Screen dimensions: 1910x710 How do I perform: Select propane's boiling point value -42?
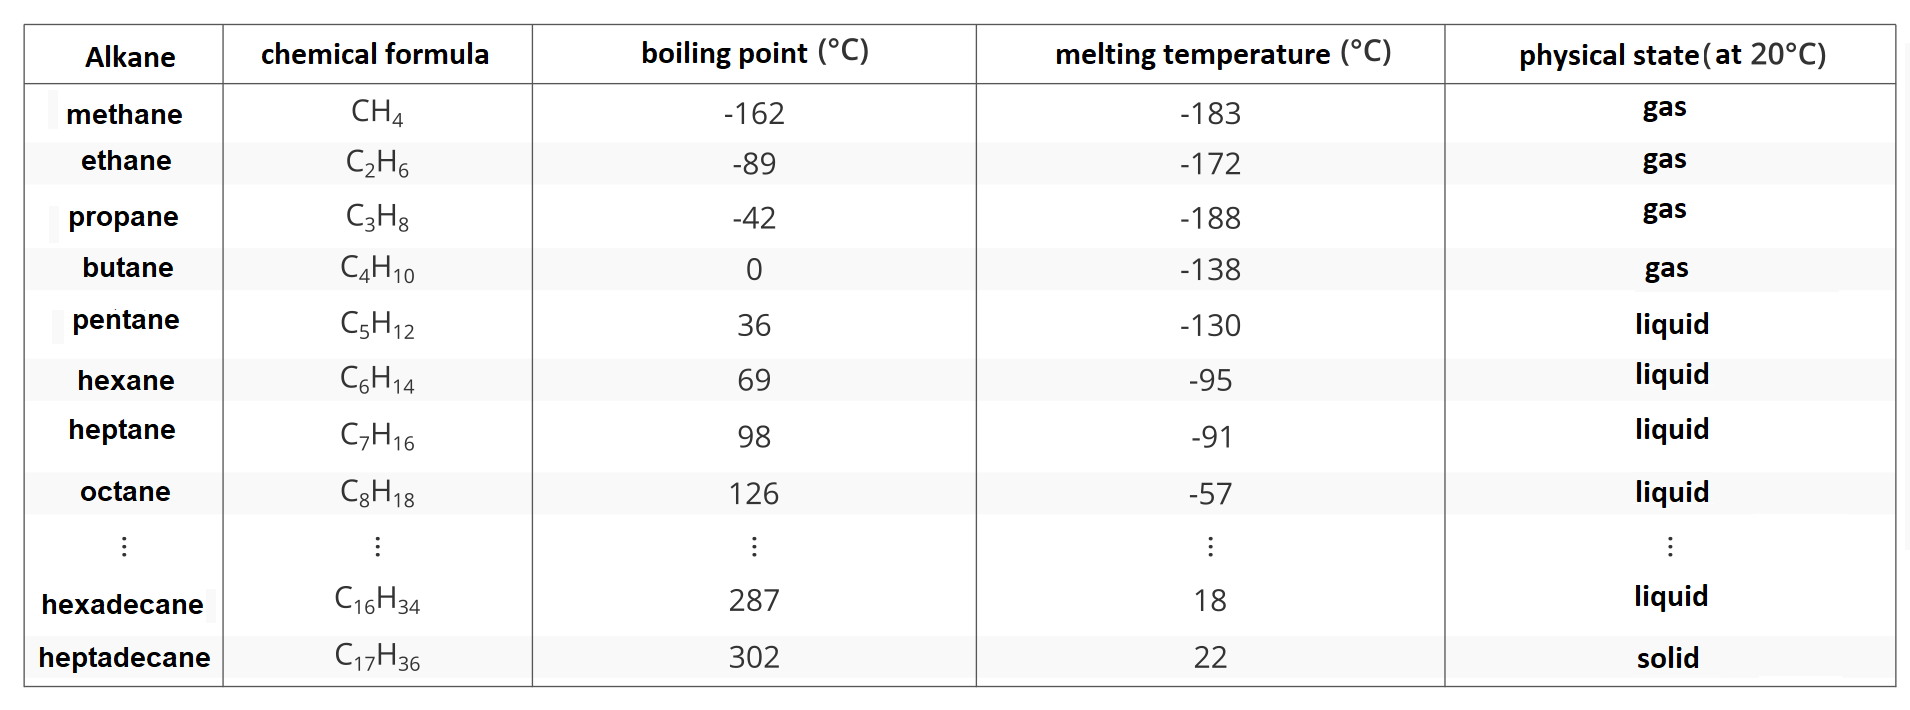point(754,218)
